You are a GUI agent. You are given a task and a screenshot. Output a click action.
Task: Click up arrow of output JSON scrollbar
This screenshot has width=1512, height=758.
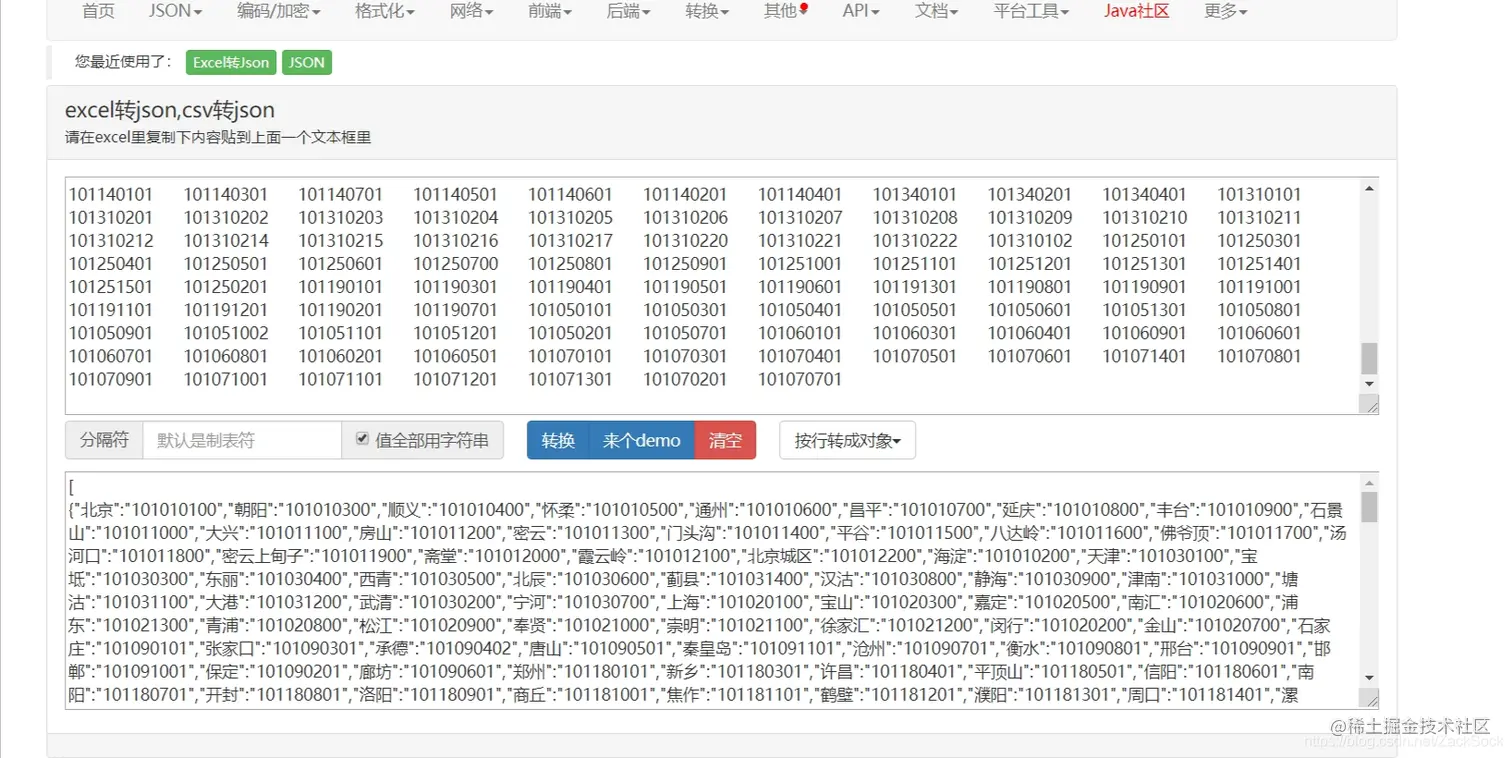(x=1370, y=482)
